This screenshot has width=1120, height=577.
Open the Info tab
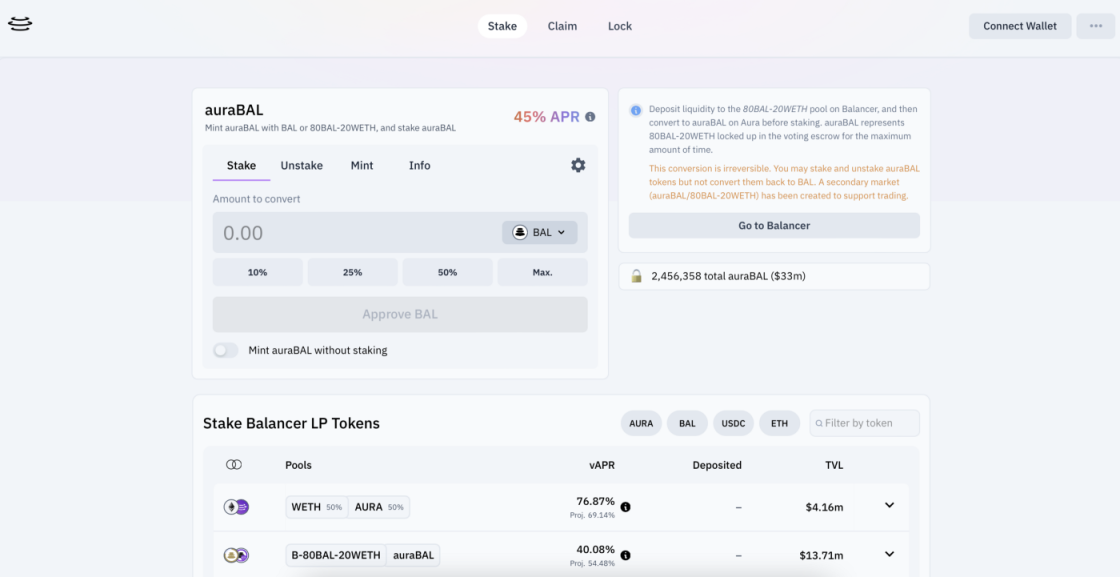419,166
